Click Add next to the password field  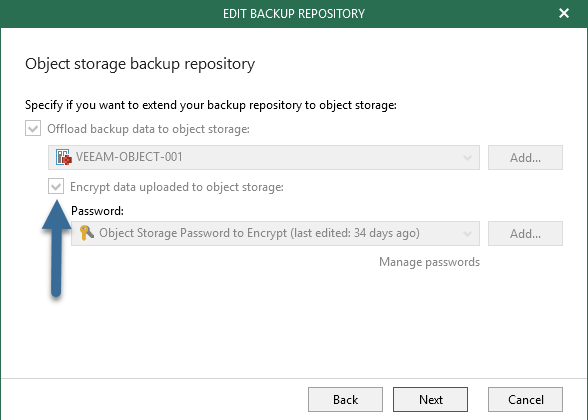(x=525, y=234)
